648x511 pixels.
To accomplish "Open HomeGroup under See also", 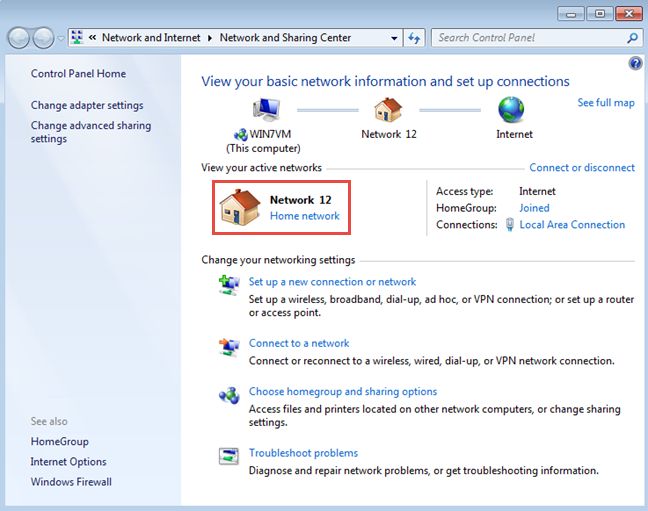I will click(60, 442).
